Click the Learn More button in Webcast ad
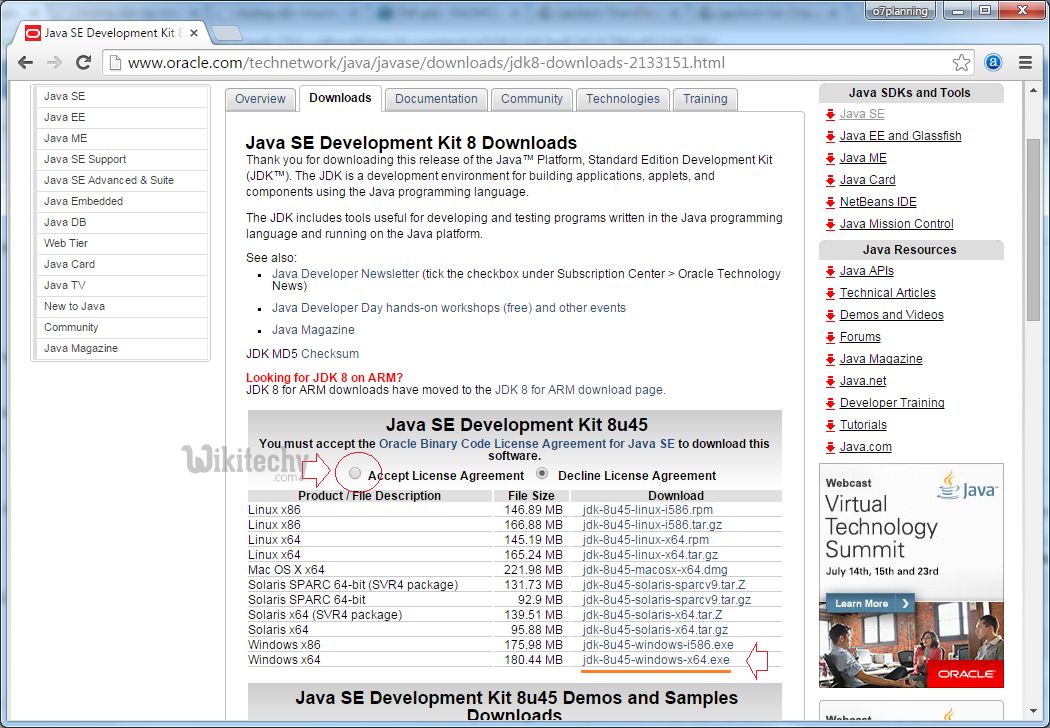The width and height of the screenshot is (1050, 728). (868, 603)
